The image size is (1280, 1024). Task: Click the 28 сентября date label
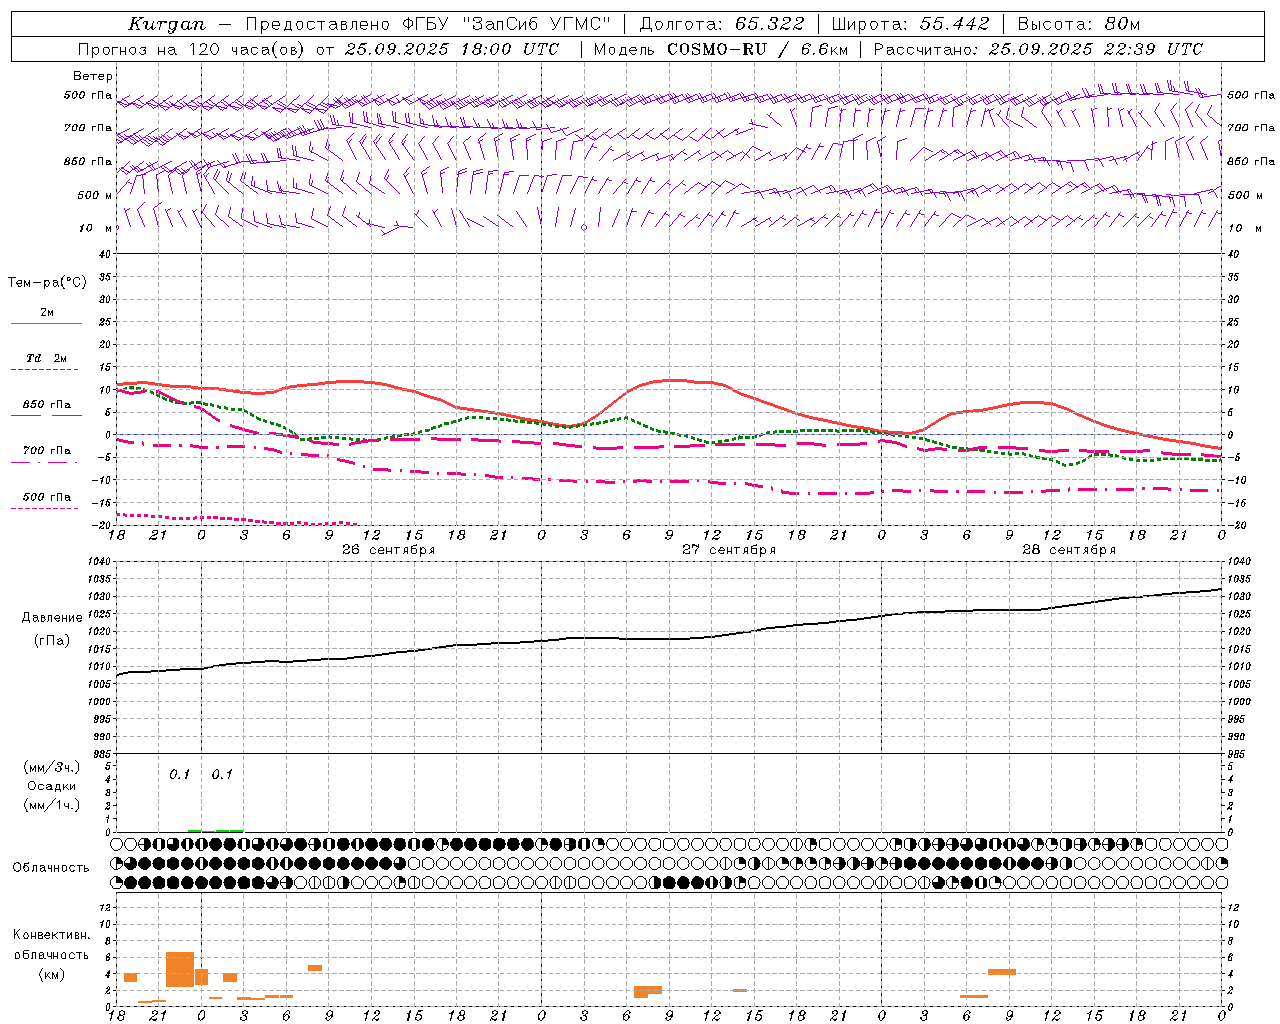coord(1069,550)
